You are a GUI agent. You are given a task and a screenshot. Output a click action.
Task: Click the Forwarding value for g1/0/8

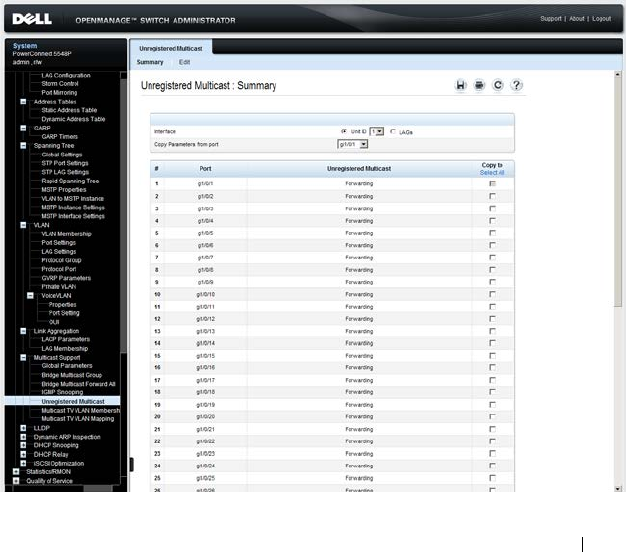coord(359,270)
